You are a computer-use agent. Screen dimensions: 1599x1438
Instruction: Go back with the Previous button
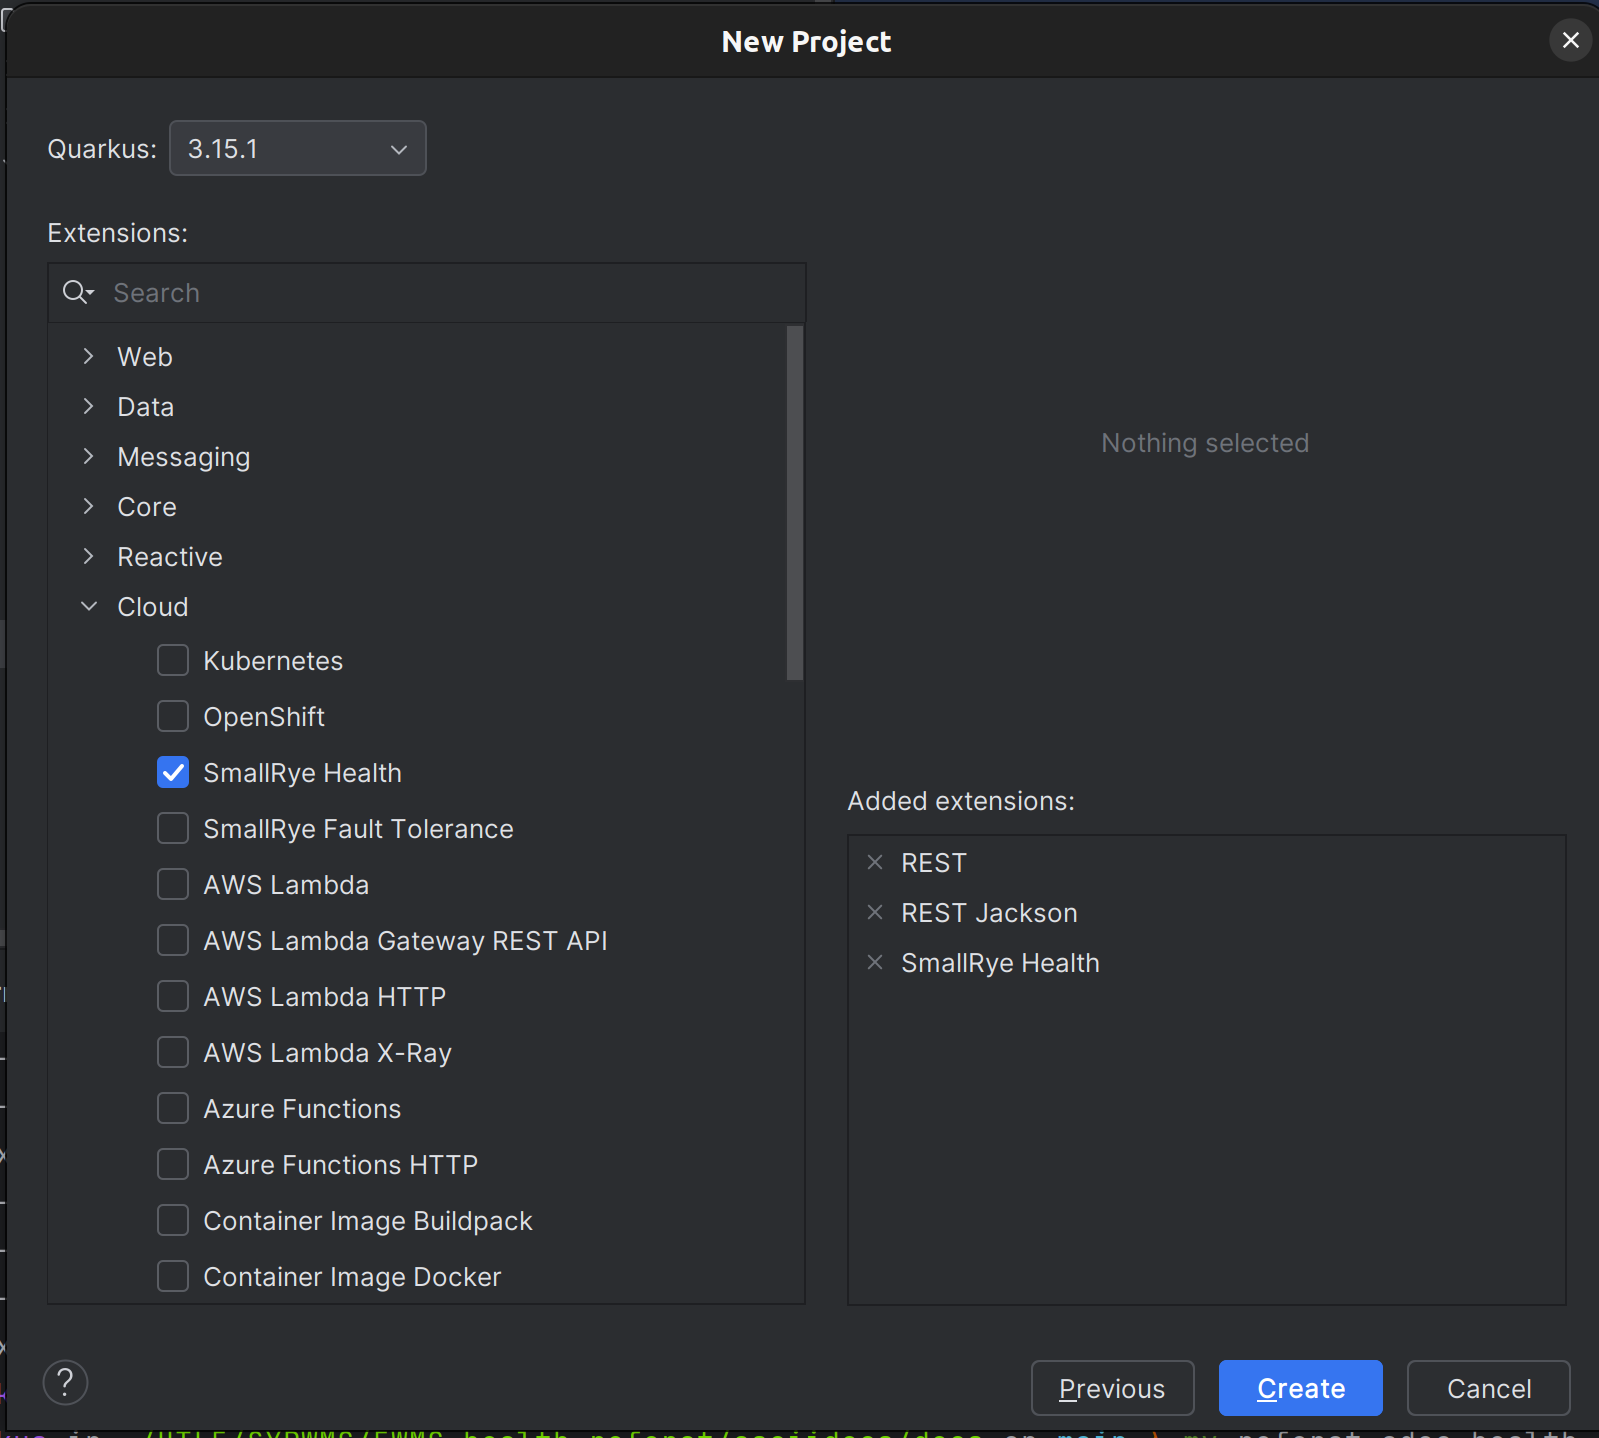1112,1388
